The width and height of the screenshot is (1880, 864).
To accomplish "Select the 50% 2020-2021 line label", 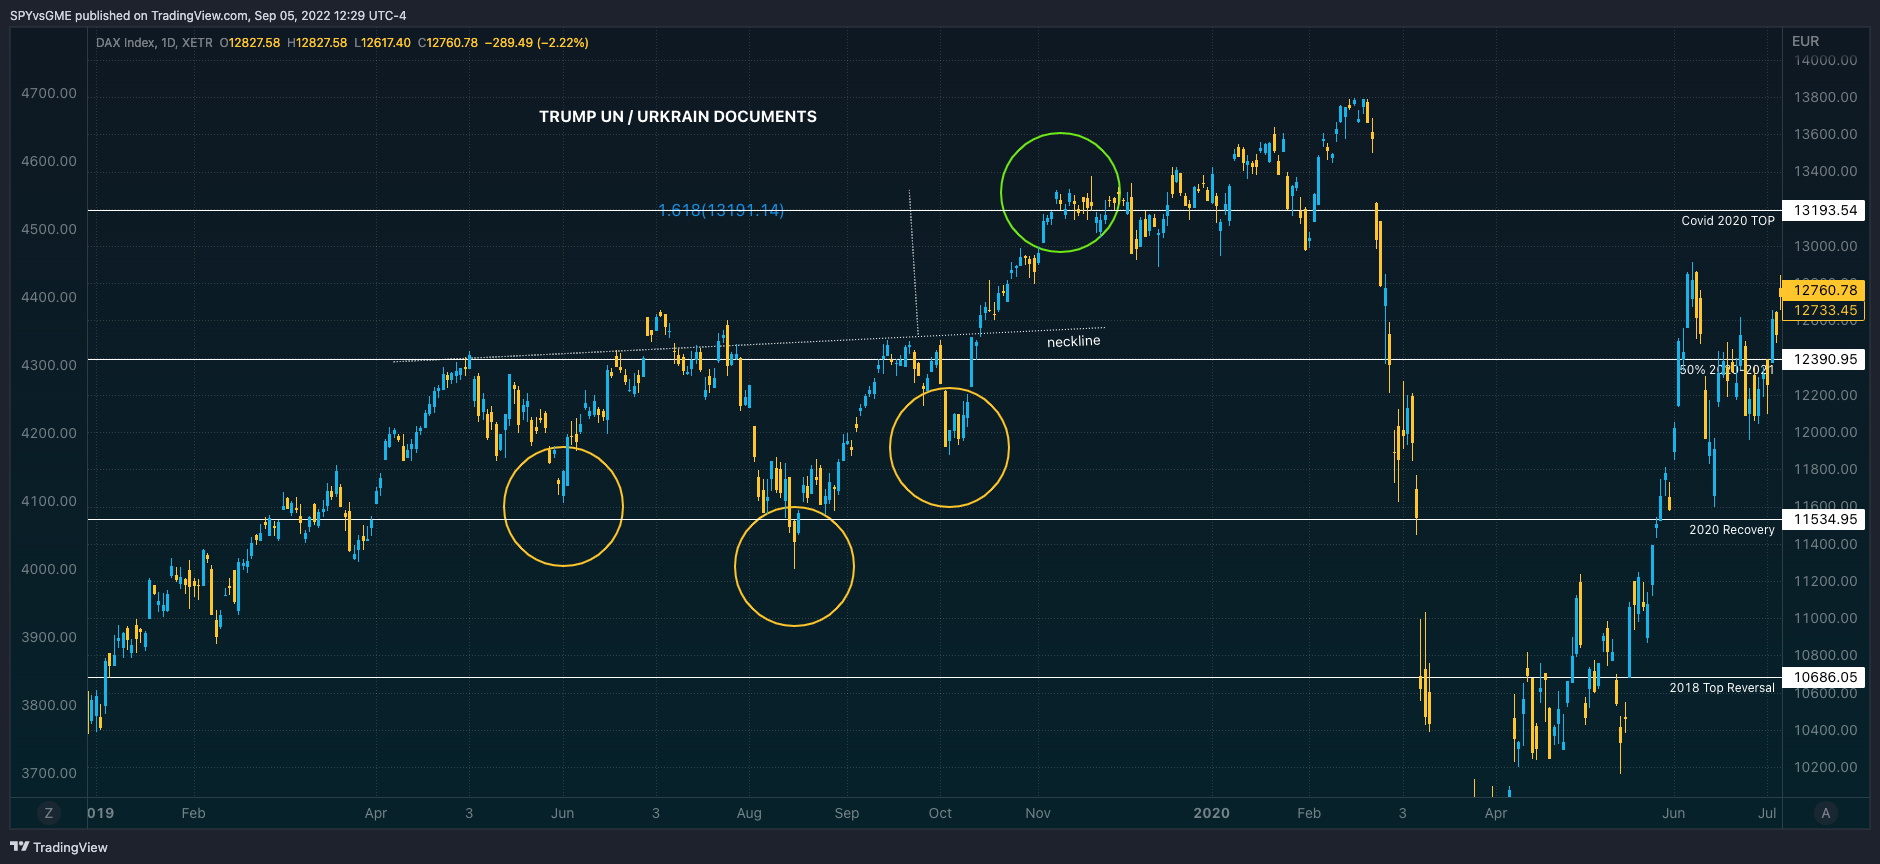I will 1726,370.
